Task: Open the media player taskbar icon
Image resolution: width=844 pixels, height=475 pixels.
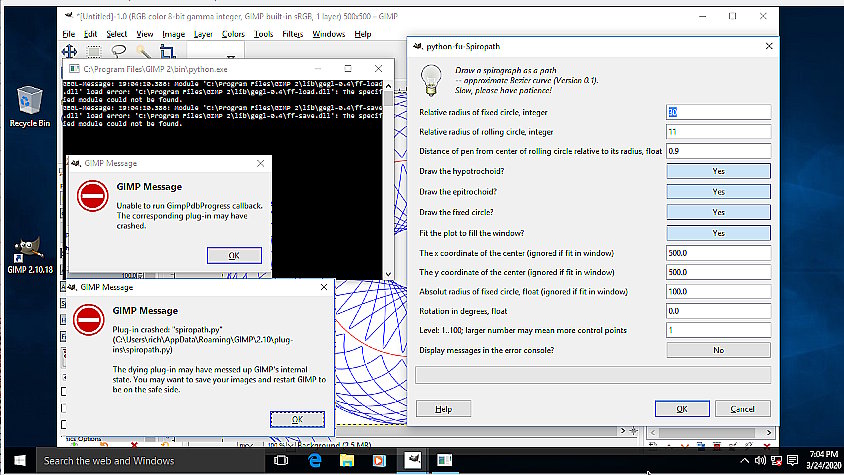Action: (x=379, y=460)
